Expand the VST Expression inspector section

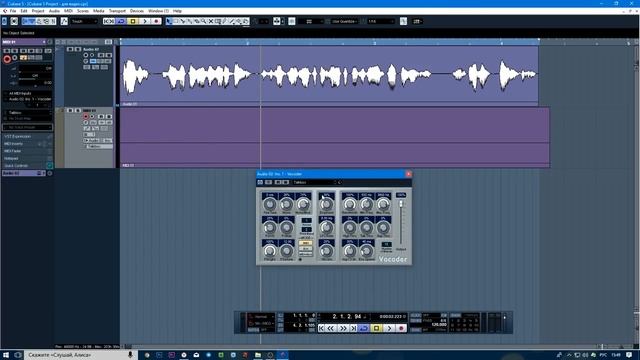(27, 136)
